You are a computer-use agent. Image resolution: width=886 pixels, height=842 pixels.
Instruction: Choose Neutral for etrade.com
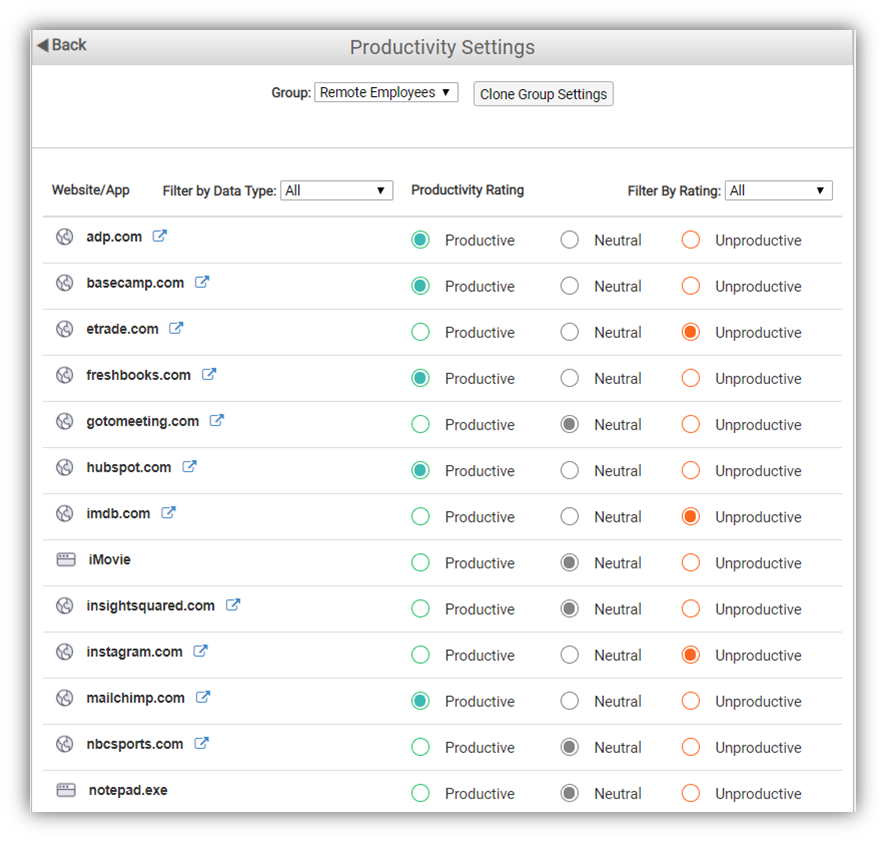[570, 332]
